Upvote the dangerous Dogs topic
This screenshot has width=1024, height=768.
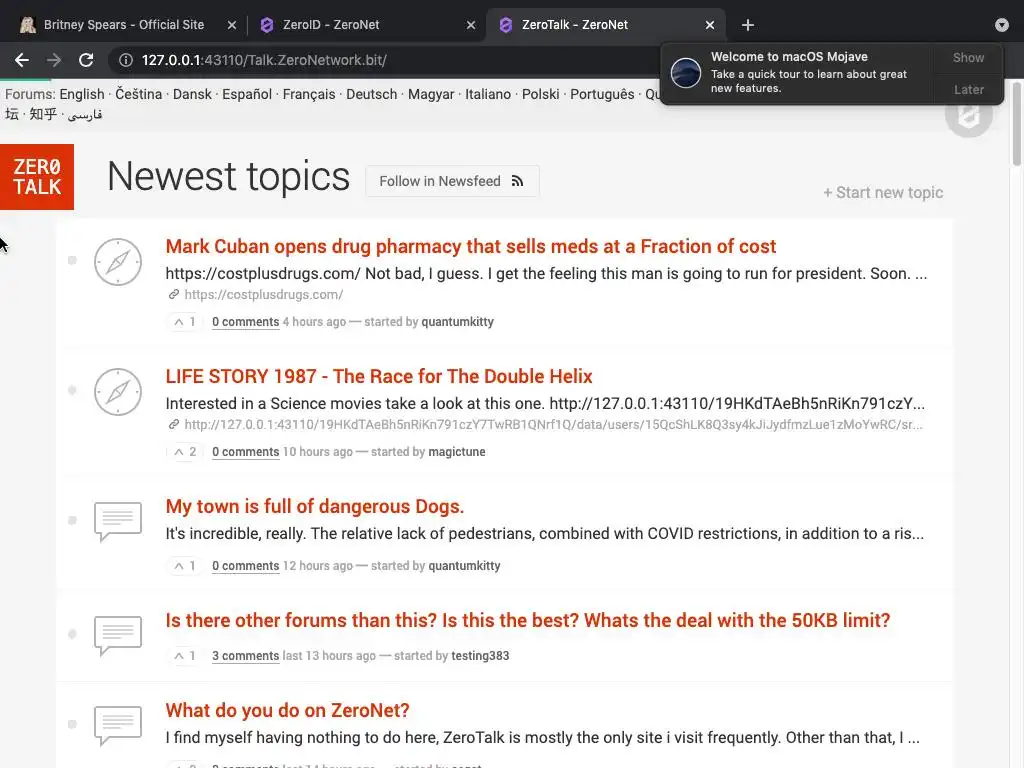(x=183, y=566)
